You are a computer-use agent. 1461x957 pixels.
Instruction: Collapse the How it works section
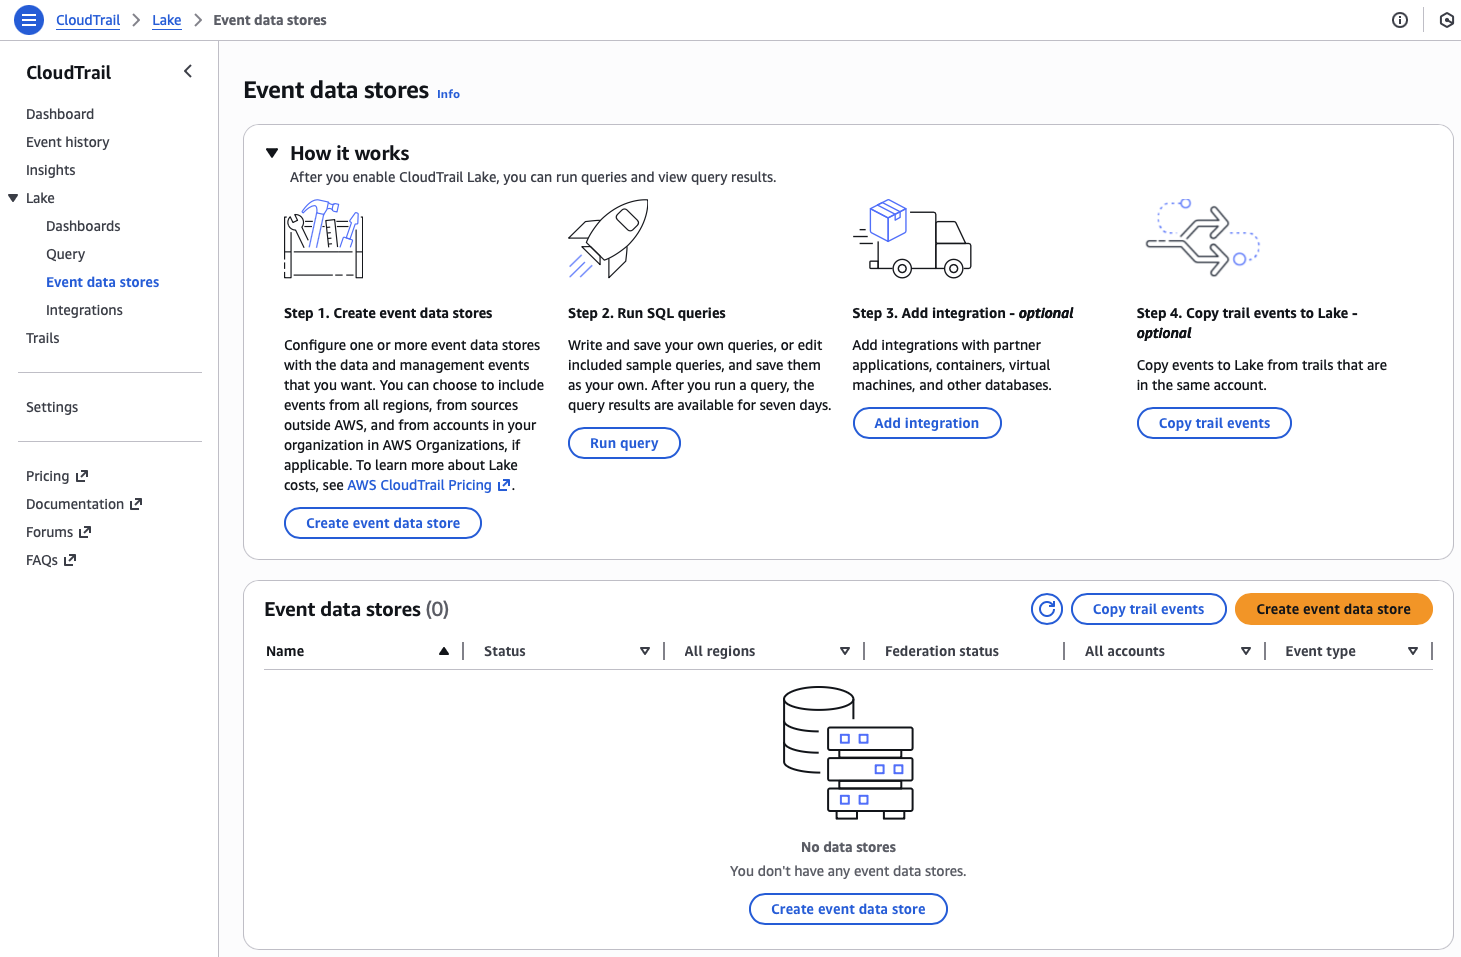tap(272, 153)
